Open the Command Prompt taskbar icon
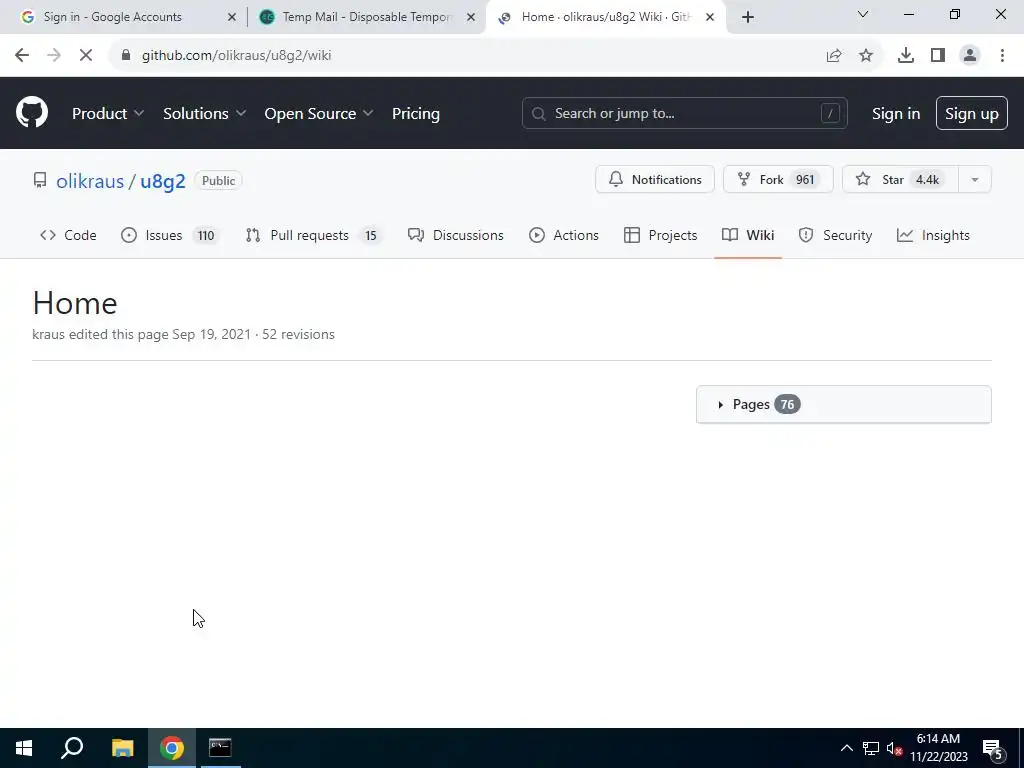 [220, 748]
